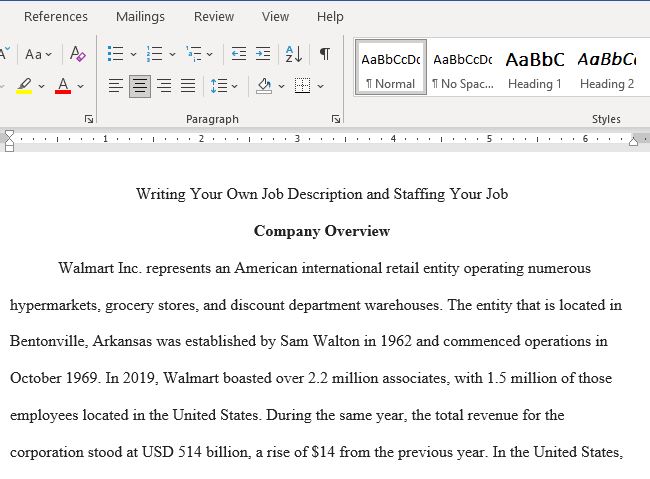The width and height of the screenshot is (650, 479).
Task: Apply the Heading 1 style
Action: pos(535,67)
